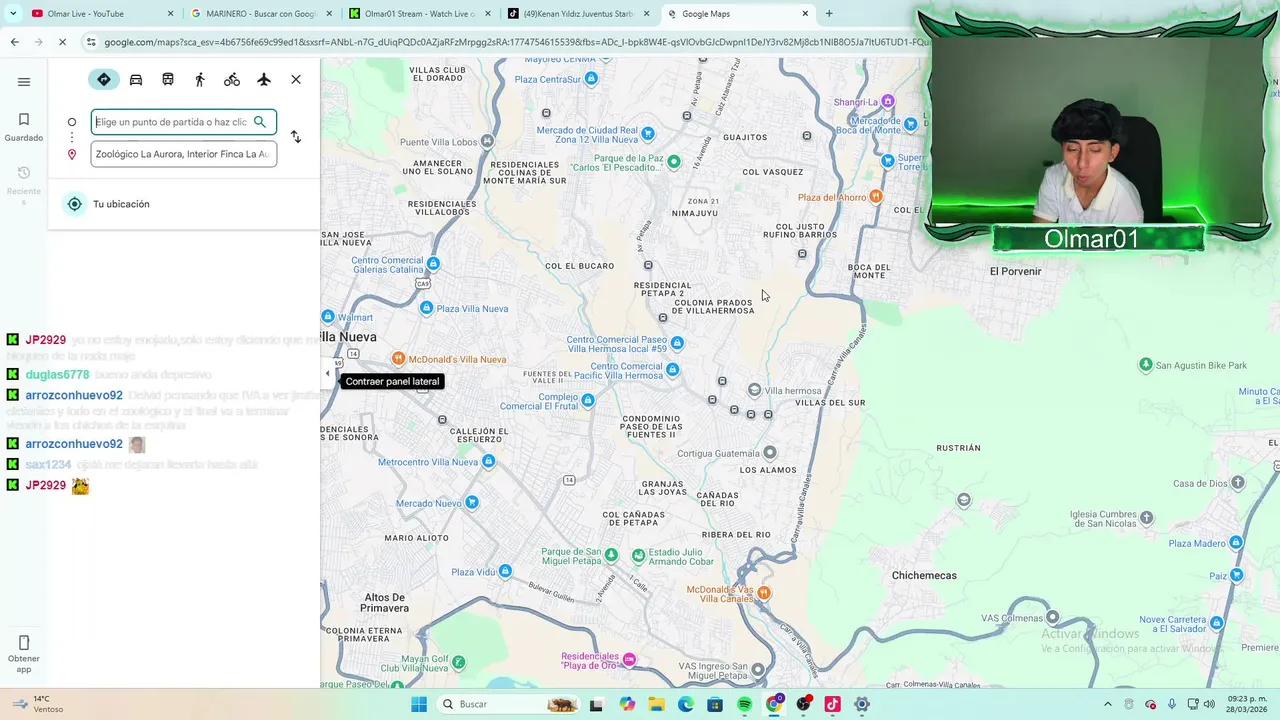Click Plaza Villa Nueva shopping marker
Screen dimensions: 1280x720
pyautogui.click(x=427, y=308)
